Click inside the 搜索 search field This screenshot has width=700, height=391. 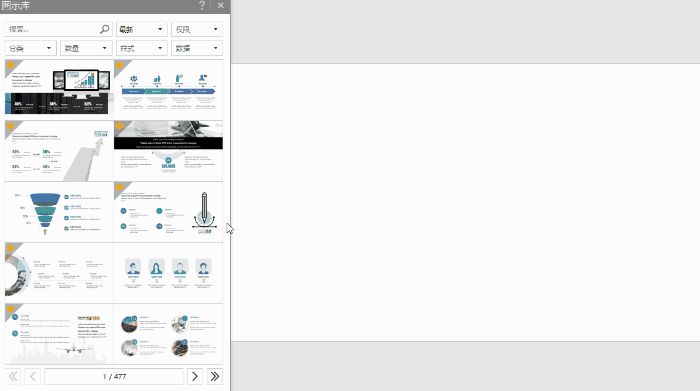pos(51,29)
